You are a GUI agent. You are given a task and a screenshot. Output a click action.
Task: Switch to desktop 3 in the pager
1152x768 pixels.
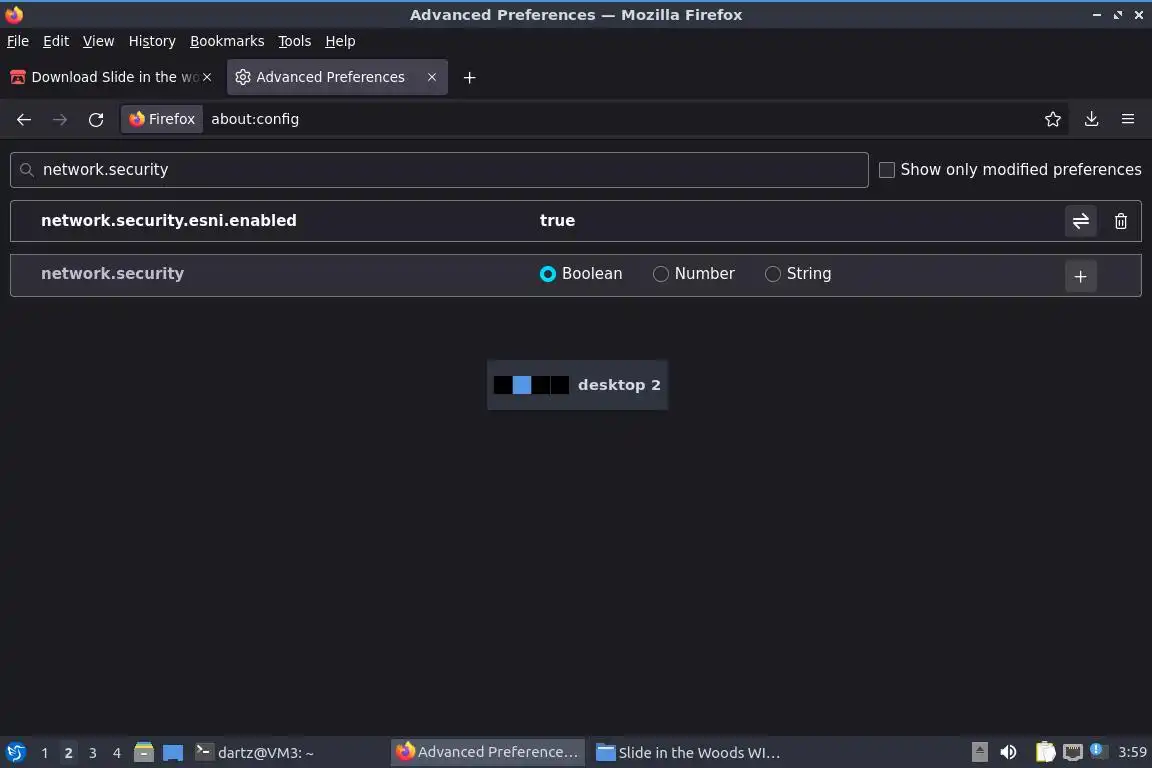[93, 753]
